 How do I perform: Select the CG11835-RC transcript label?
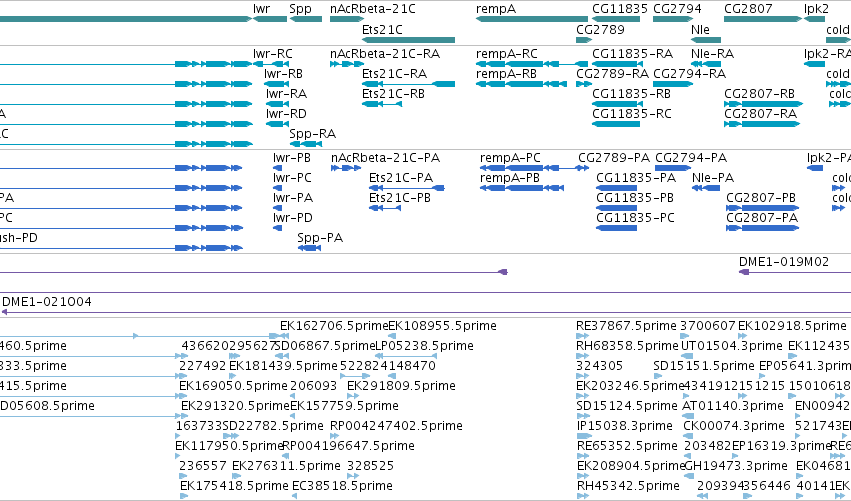tap(632, 114)
